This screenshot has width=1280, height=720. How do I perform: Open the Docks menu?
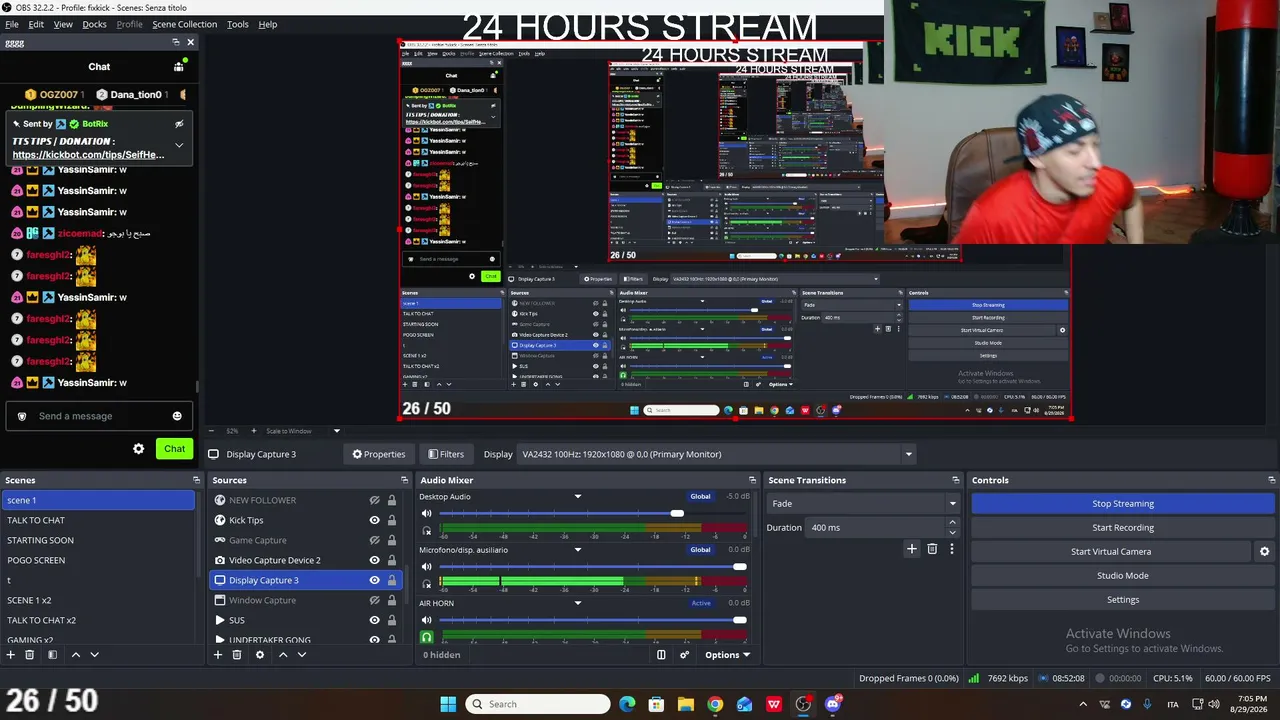click(x=94, y=24)
